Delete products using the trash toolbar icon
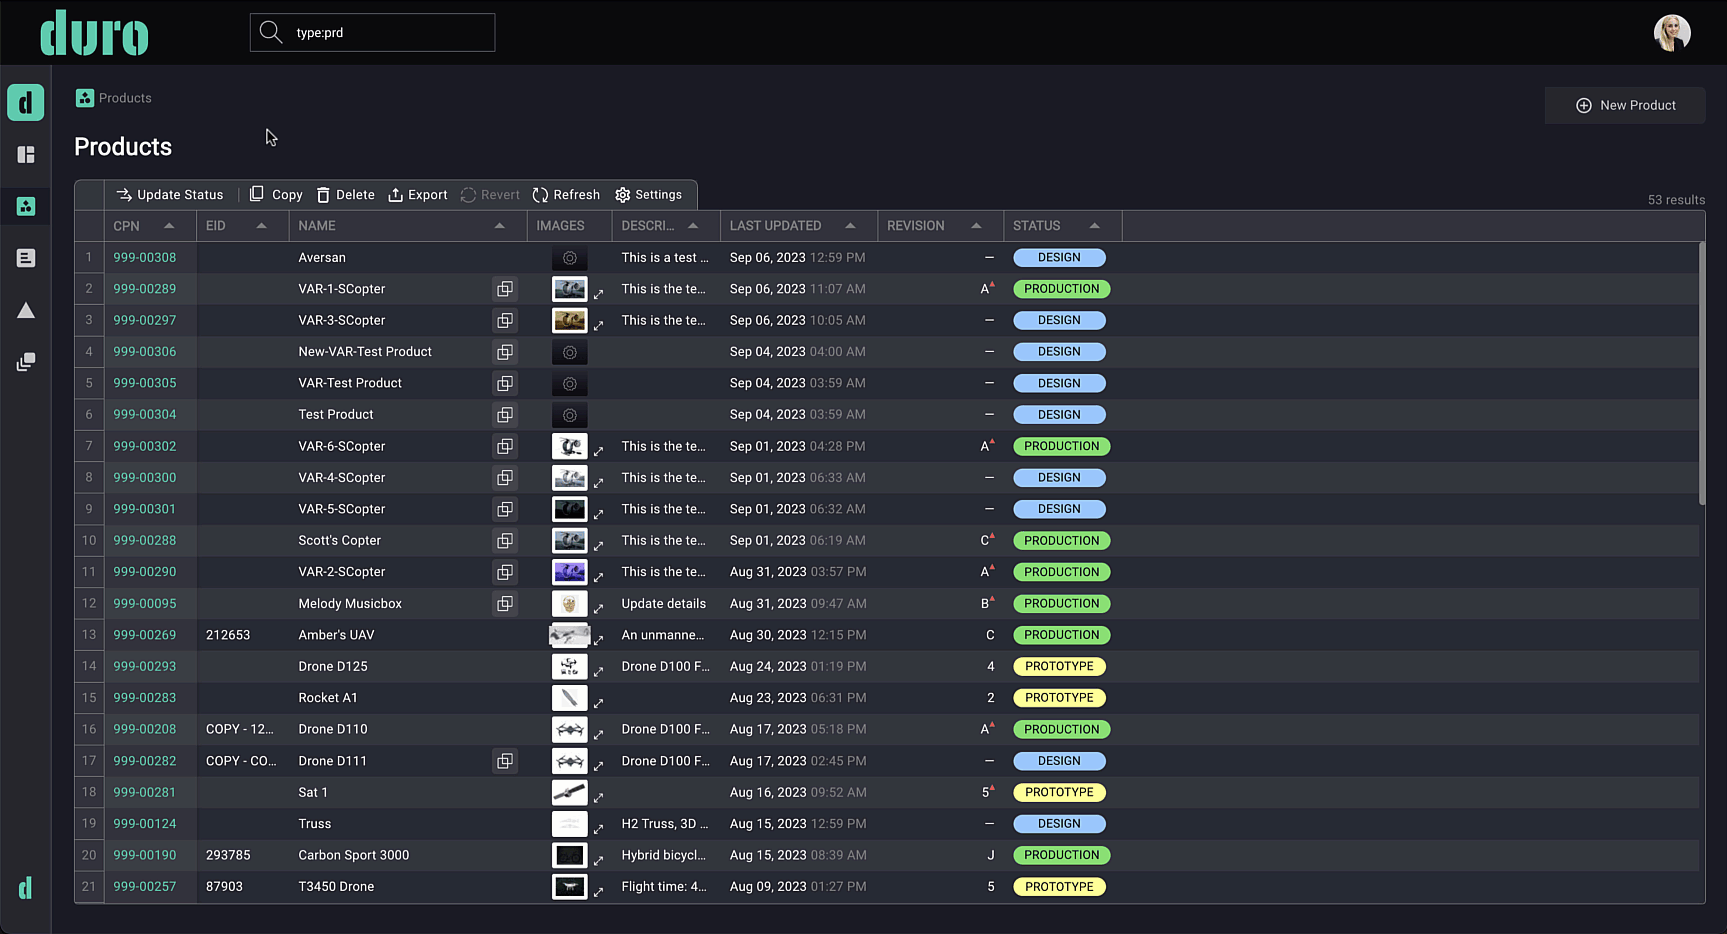Image resolution: width=1727 pixels, height=934 pixels. pos(323,194)
